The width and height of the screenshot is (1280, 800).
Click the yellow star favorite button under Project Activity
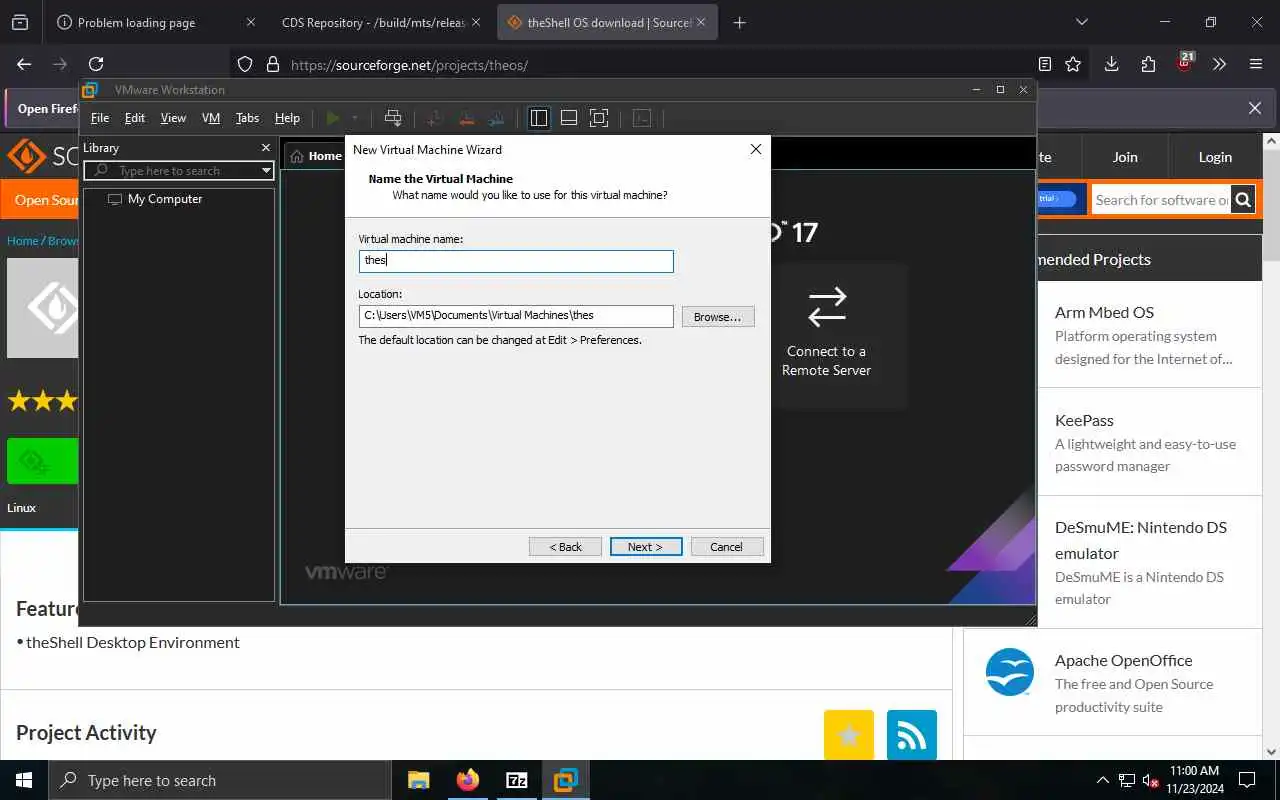(x=849, y=735)
